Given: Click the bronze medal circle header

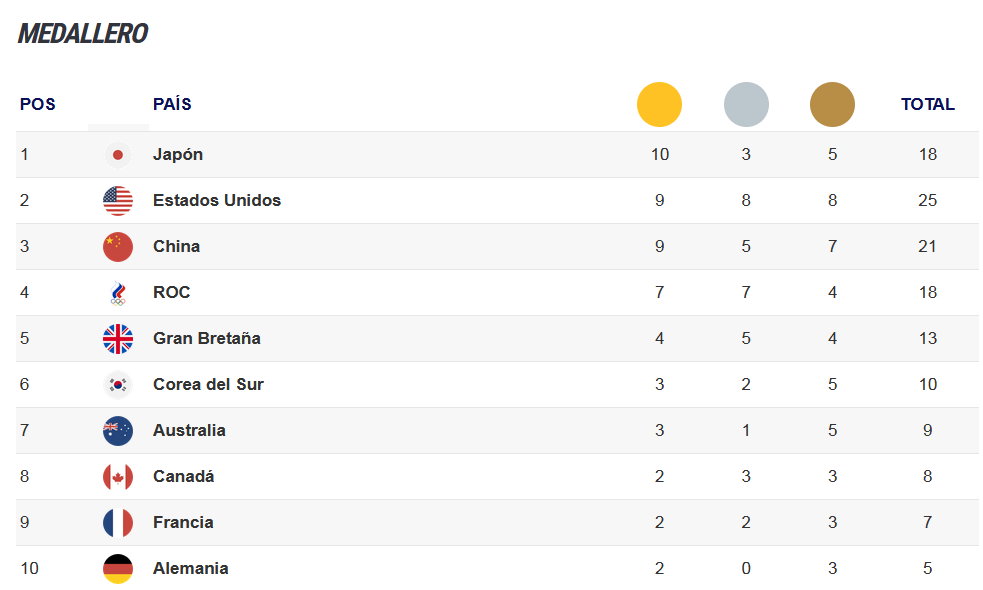Looking at the screenshot, I should 833,104.
